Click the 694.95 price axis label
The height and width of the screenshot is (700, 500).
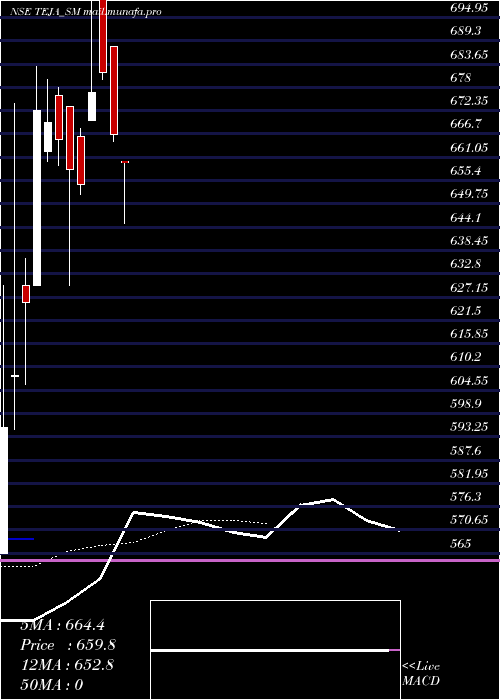click(x=469, y=8)
